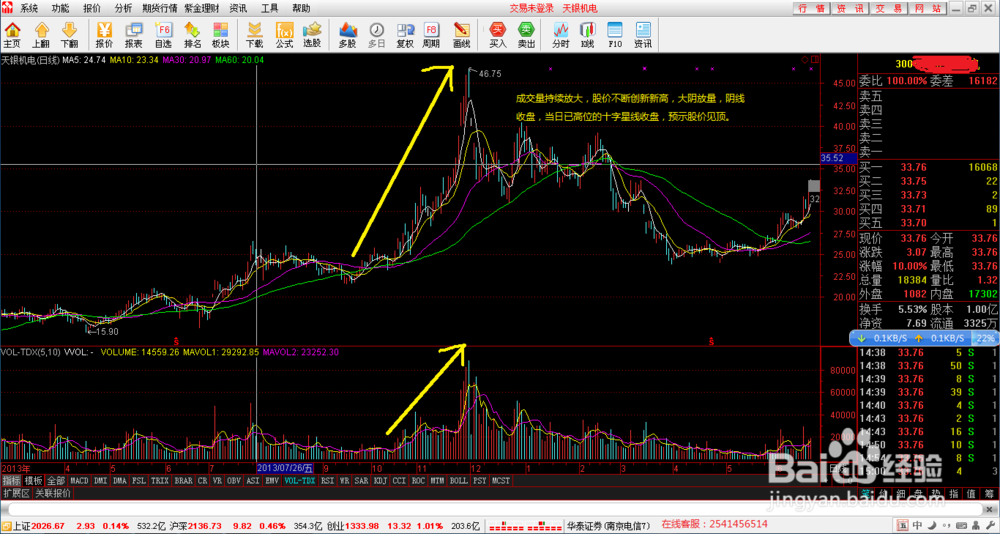Click the 上翻 page-up arrow icon
1000x534 pixels.
click(x=41, y=35)
